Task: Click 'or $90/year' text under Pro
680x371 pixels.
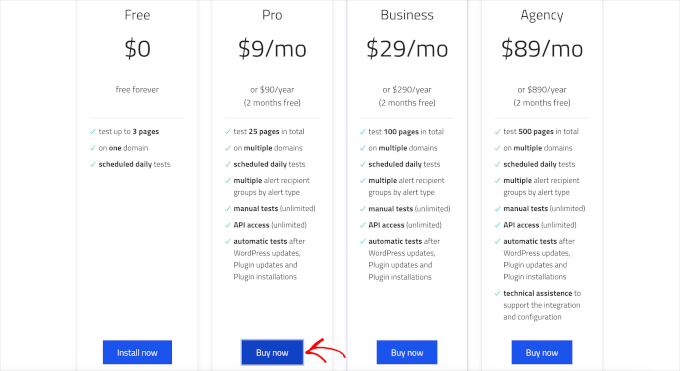Action: coord(272,90)
